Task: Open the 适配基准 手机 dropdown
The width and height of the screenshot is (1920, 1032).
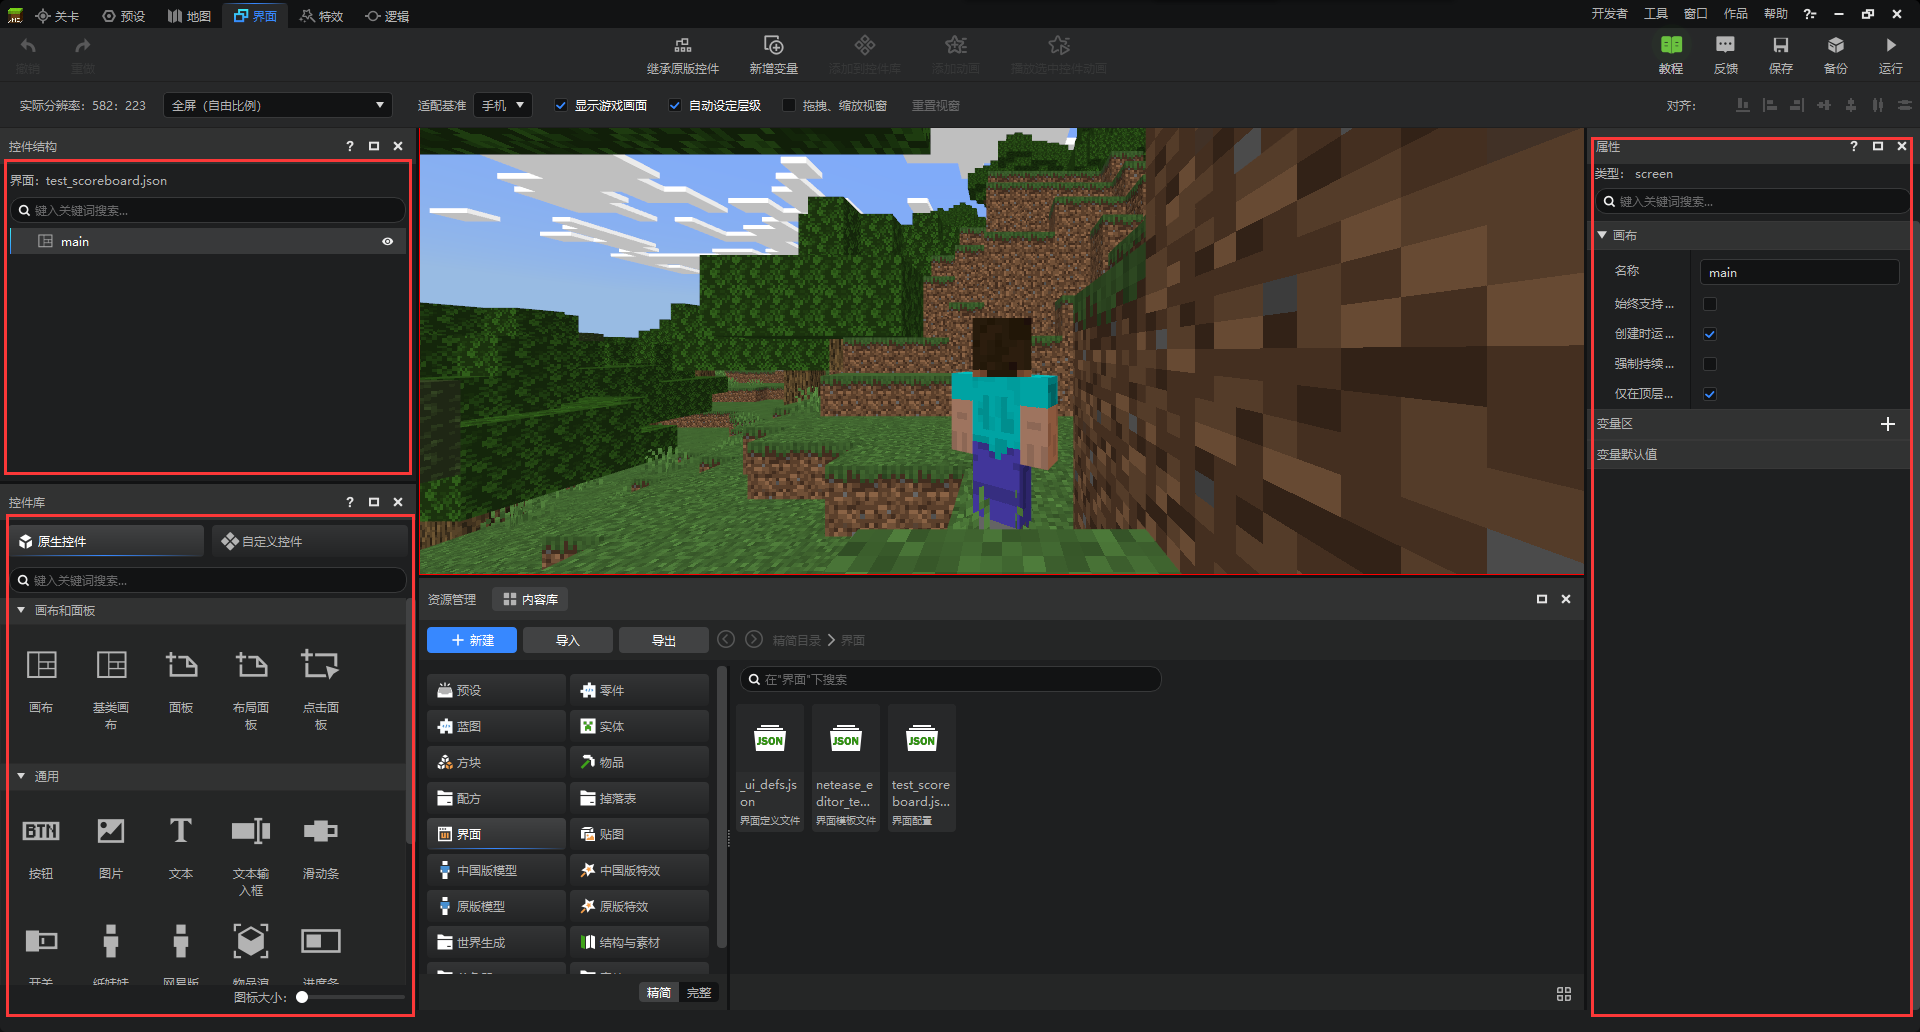Action: [503, 105]
